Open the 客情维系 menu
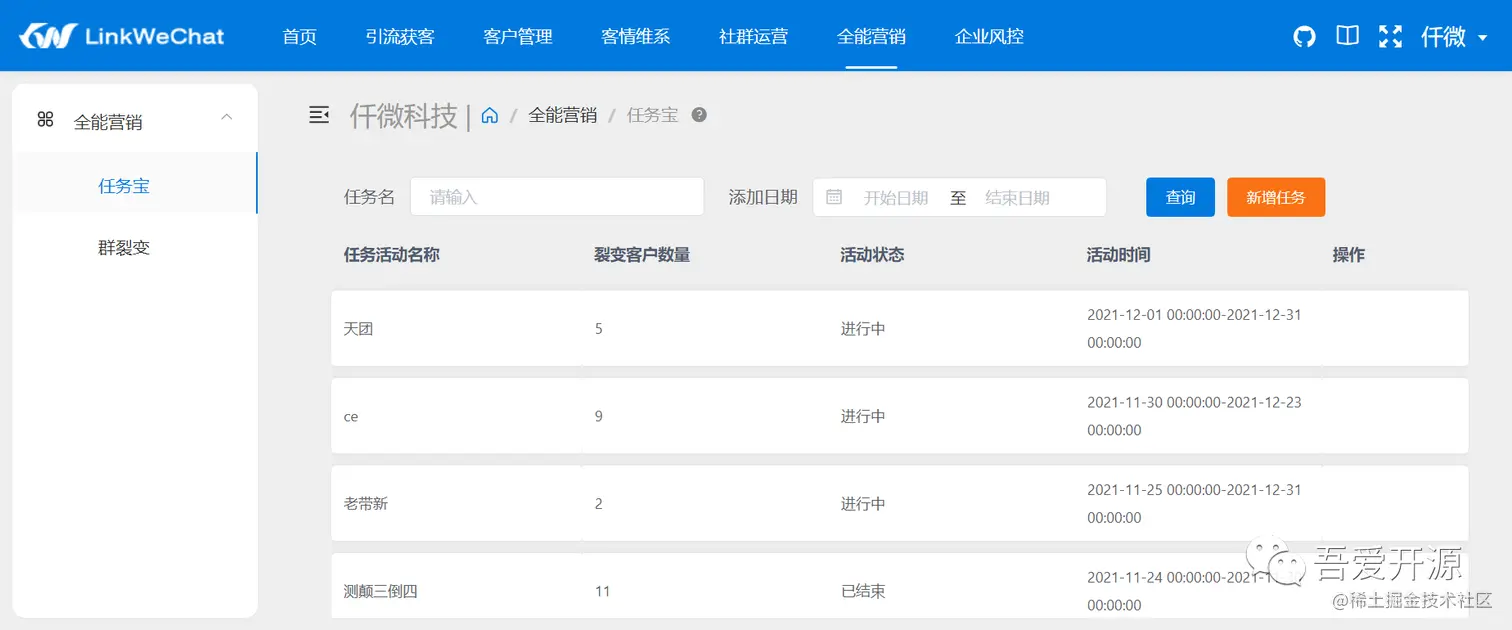Screen dimensions: 1512x630 pos(636,37)
